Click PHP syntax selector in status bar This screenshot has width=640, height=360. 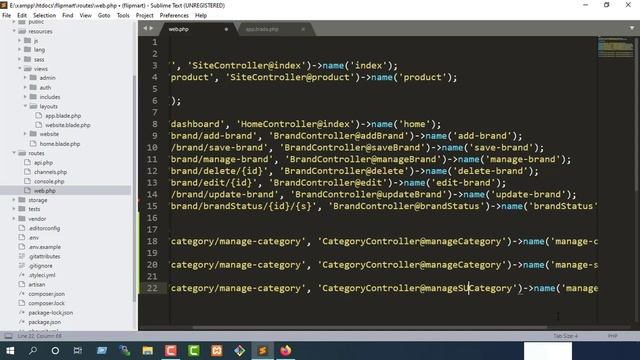(x=612, y=336)
